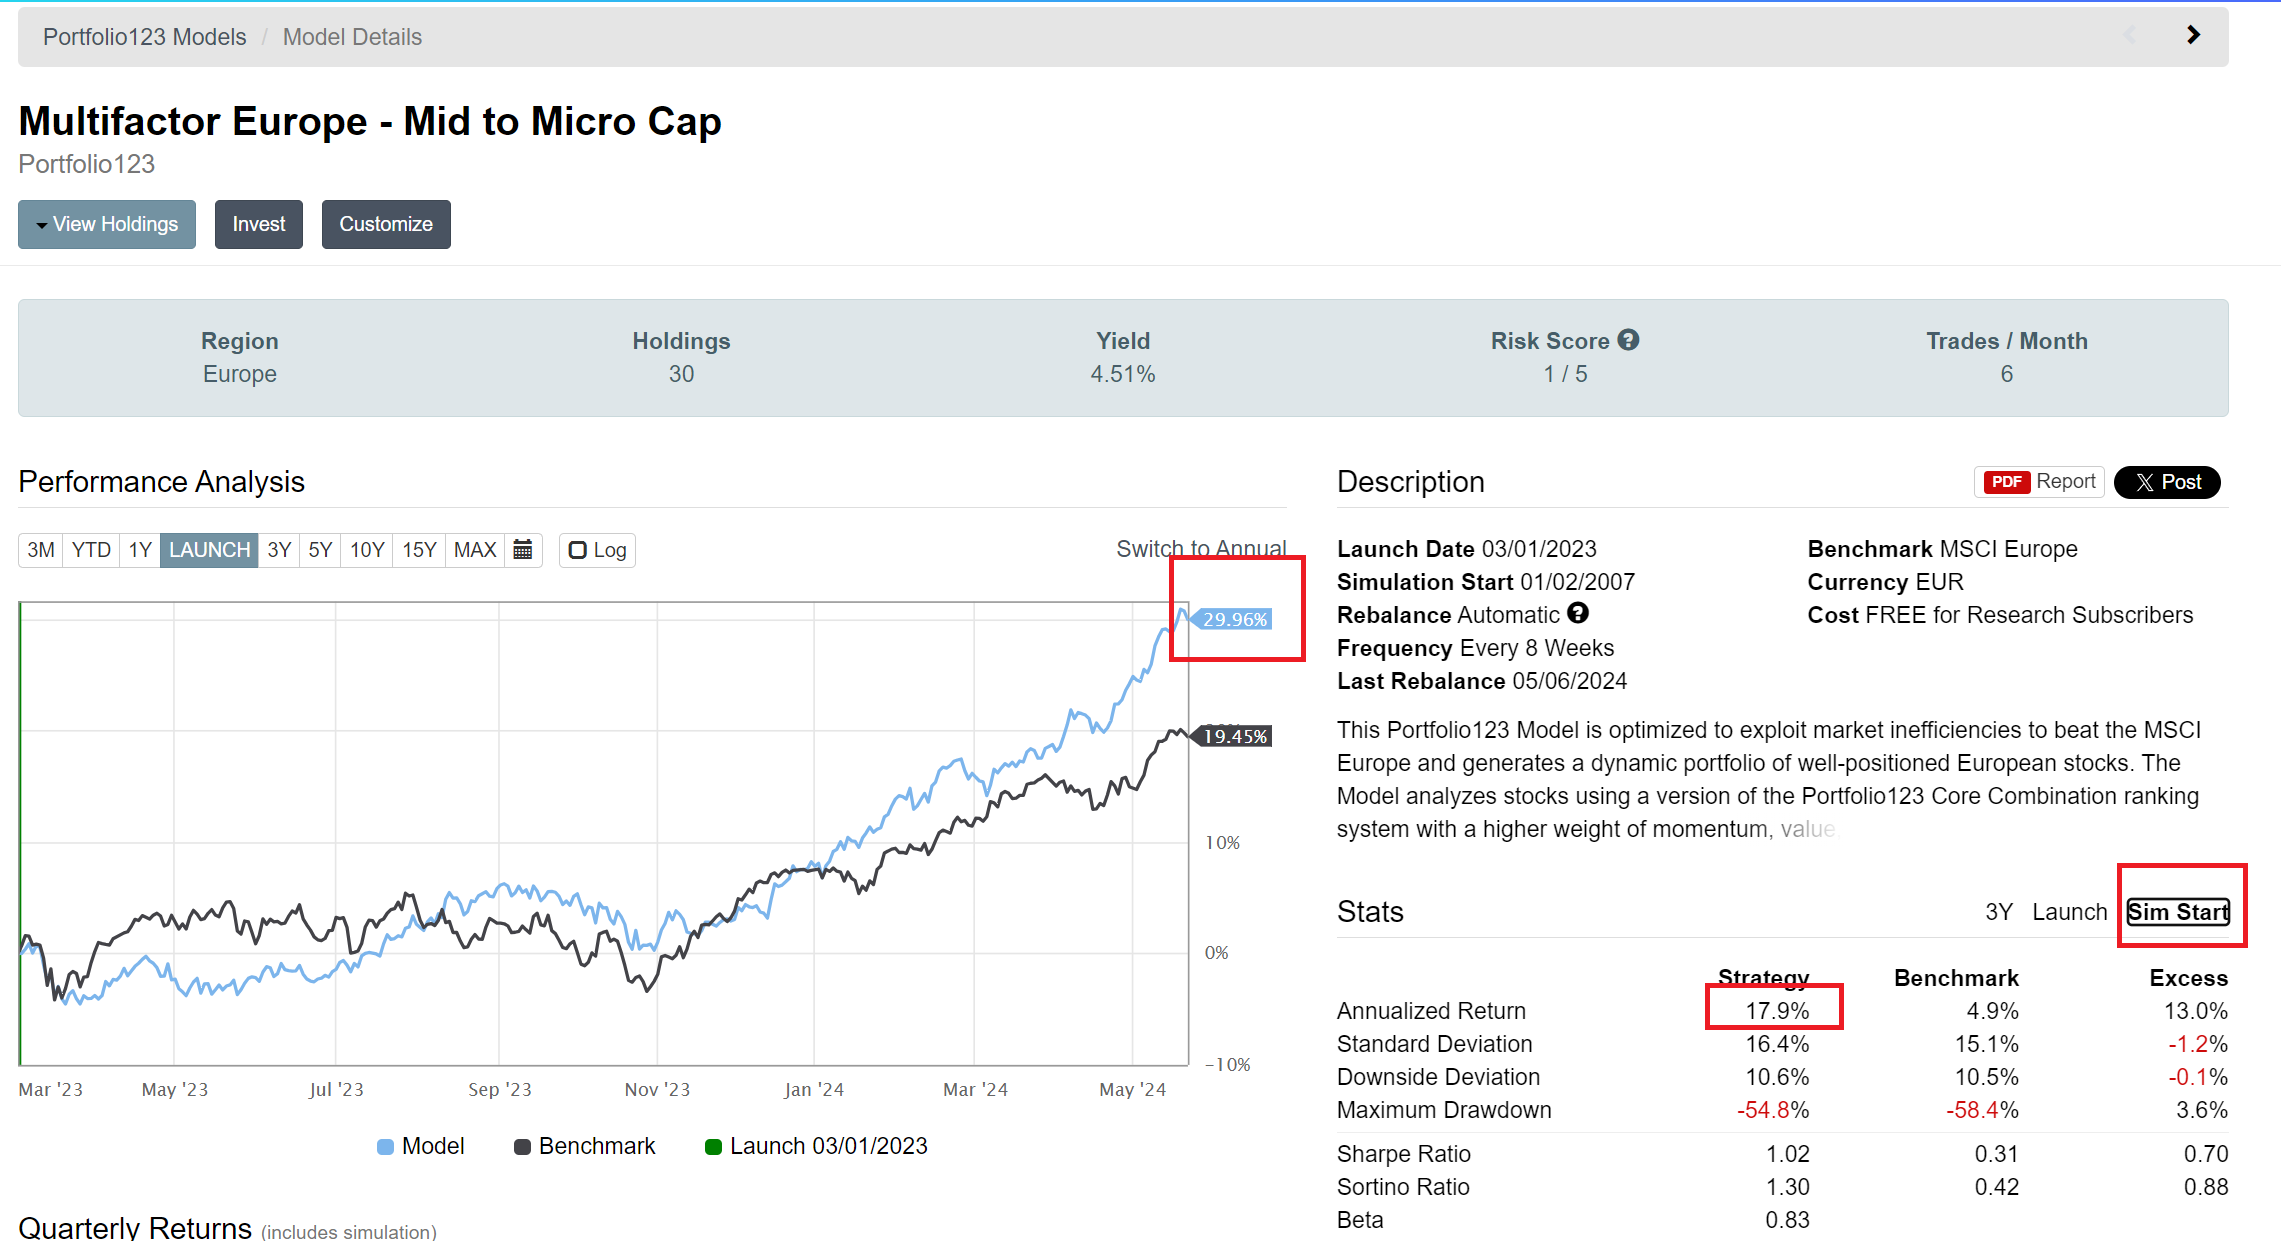This screenshot has width=2281, height=1241.
Task: Switch chart range to MAX
Action: 474,550
